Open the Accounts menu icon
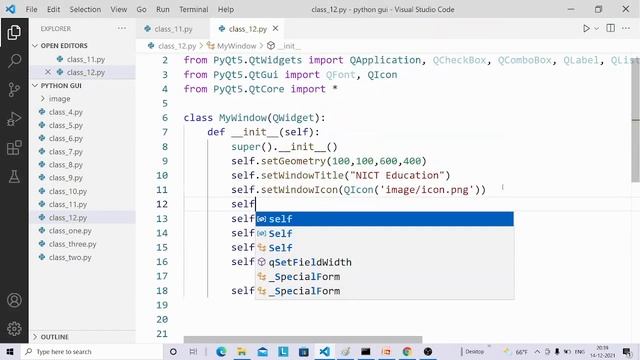This screenshot has height=360, width=640. point(14,300)
